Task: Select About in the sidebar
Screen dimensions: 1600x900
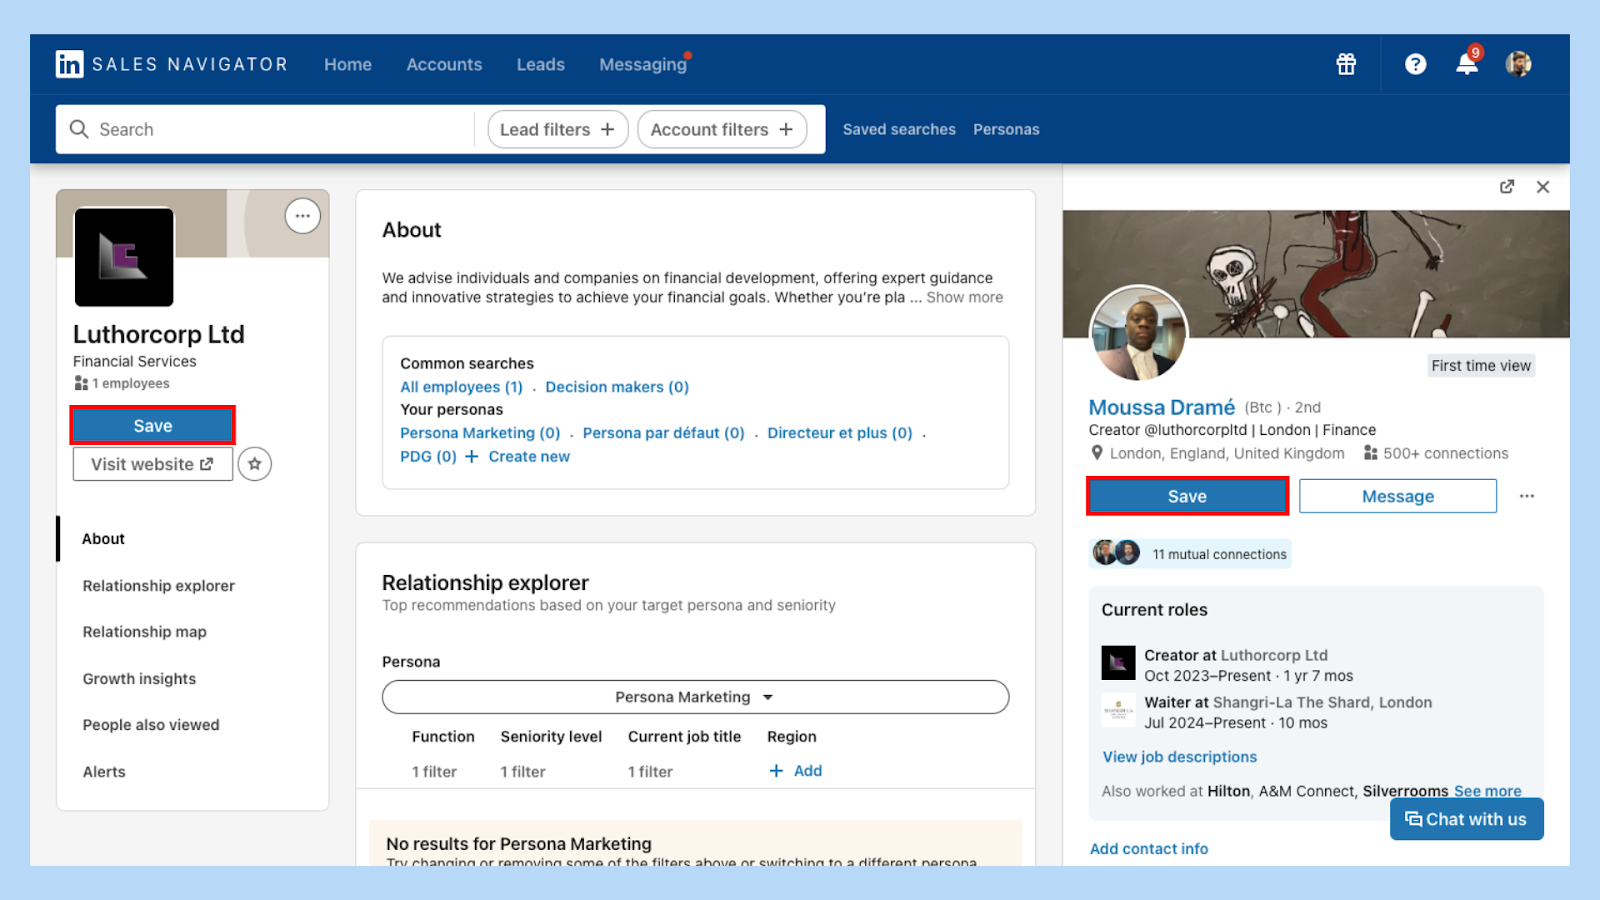Action: 103,539
